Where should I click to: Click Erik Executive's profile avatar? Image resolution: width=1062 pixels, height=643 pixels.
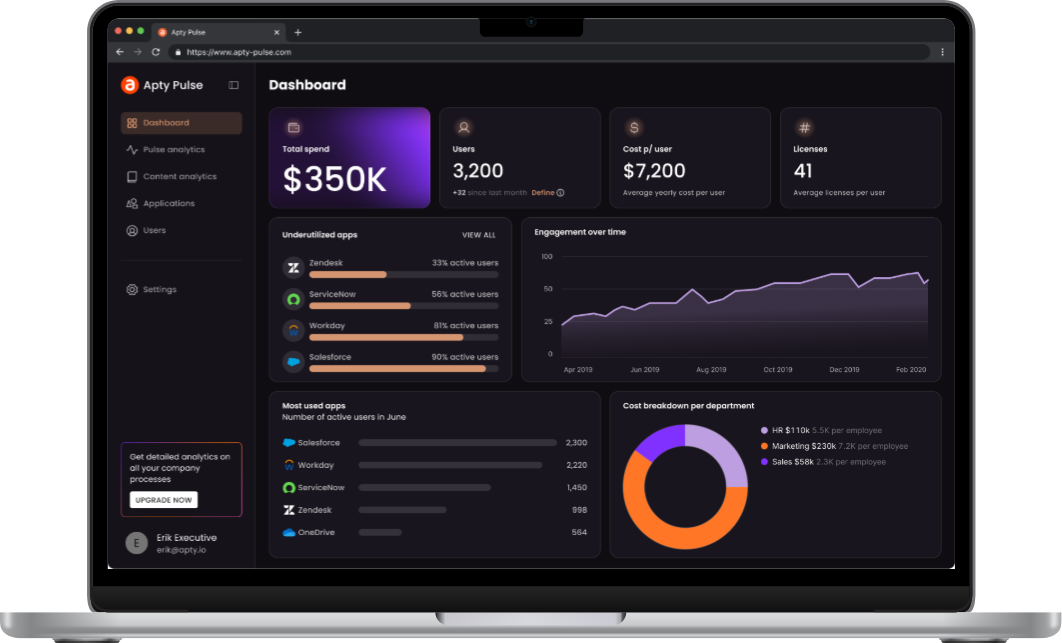tap(136, 543)
